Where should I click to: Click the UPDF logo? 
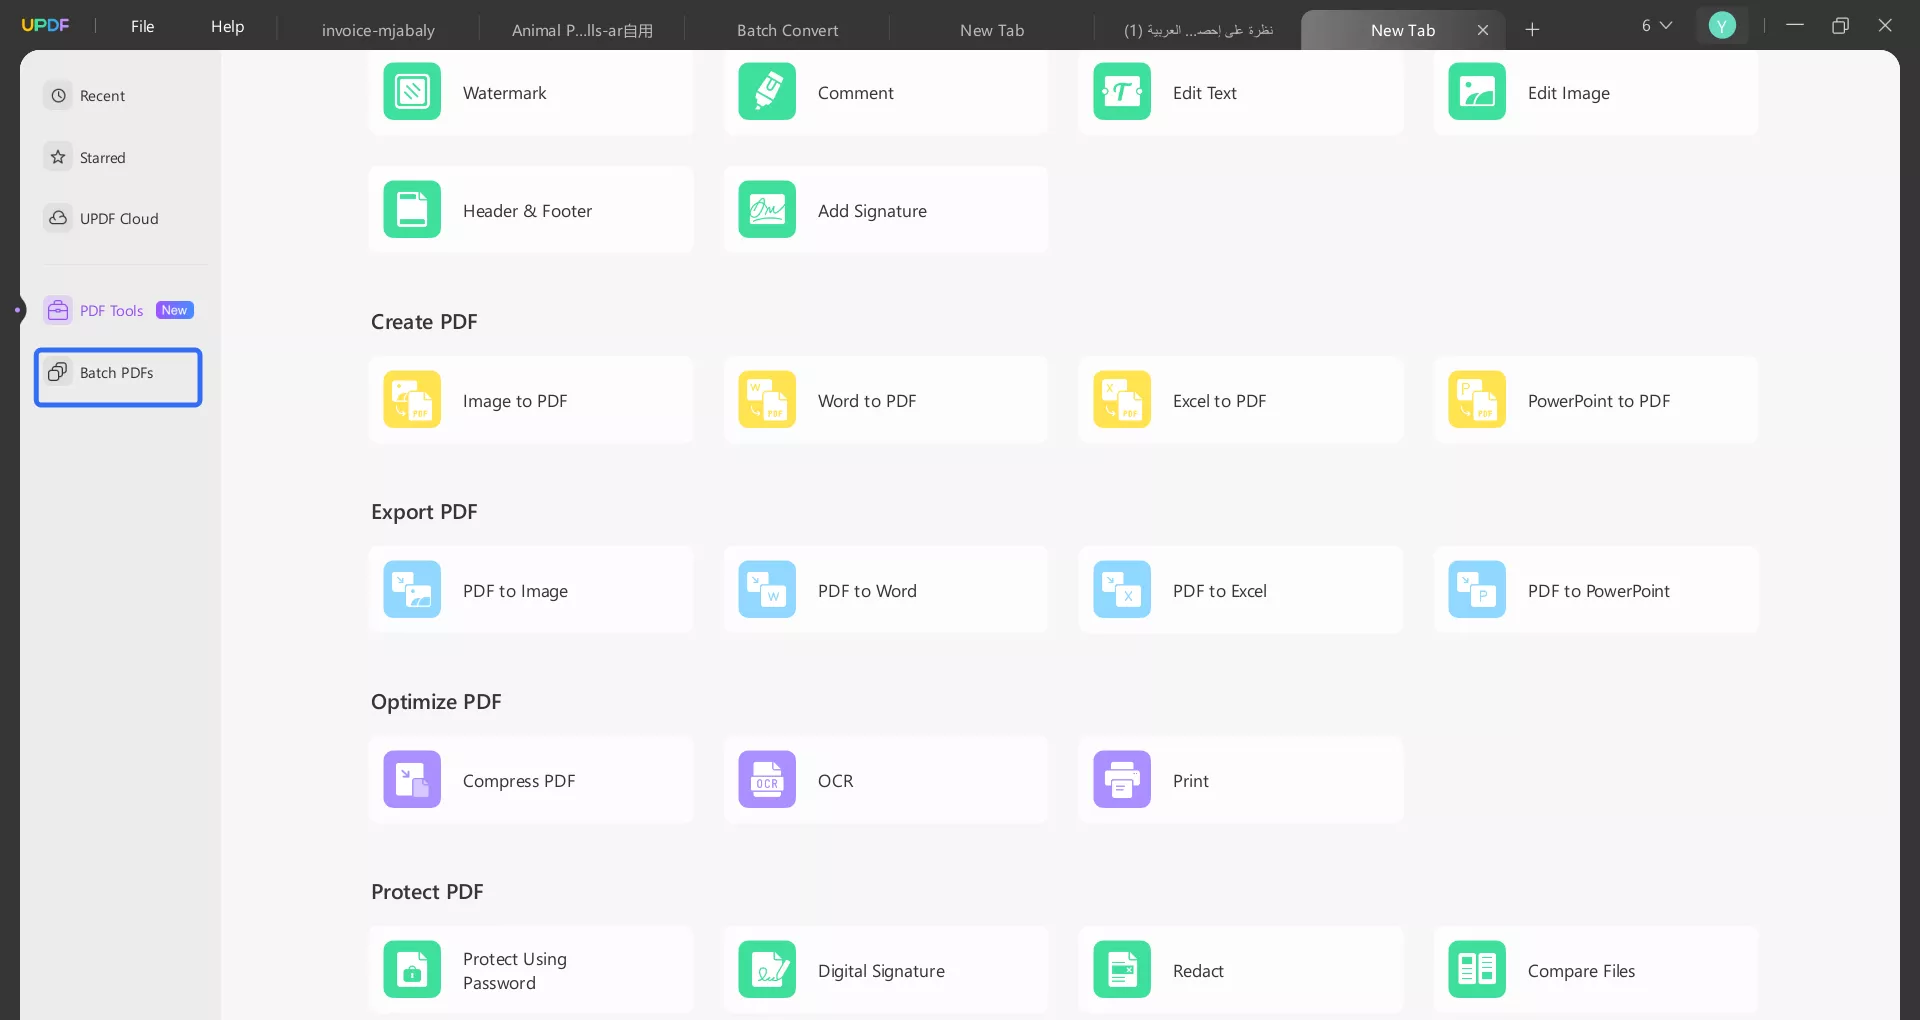(x=46, y=26)
